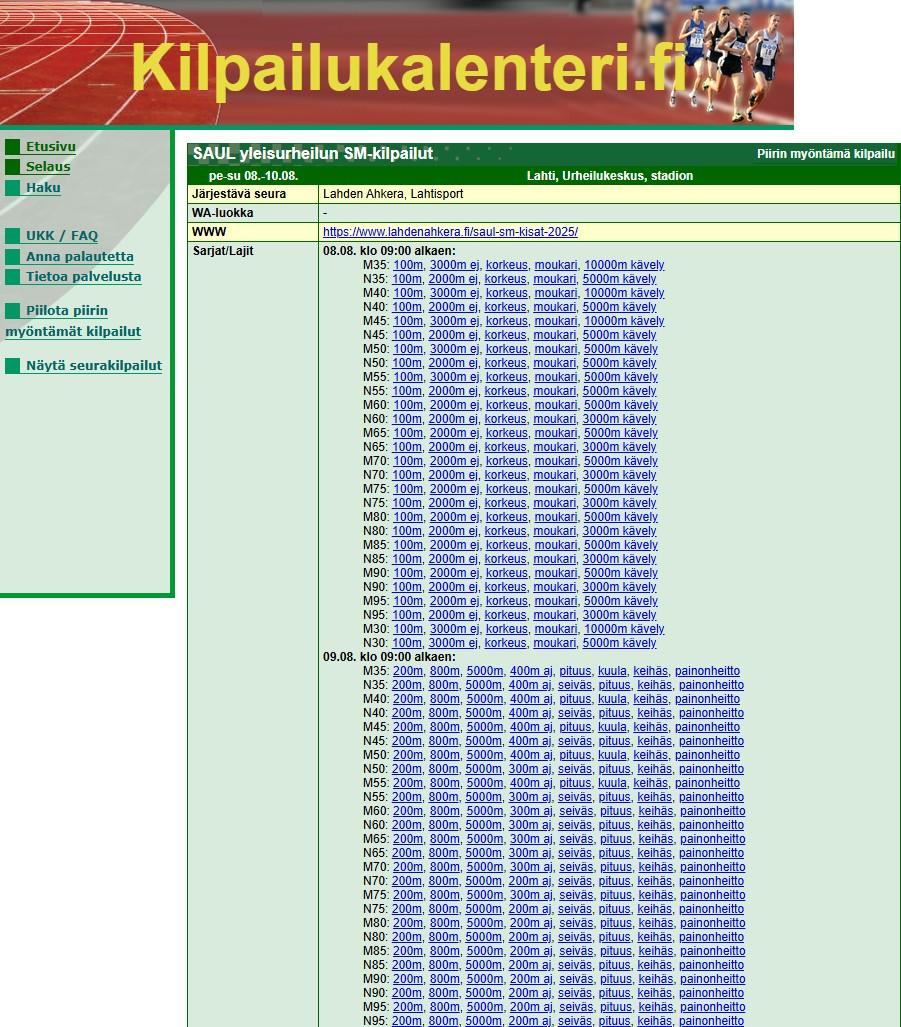Viewport: 901px width, 1027px height.
Task: Click Näytä seurakilpailut link
Action: (x=94, y=365)
